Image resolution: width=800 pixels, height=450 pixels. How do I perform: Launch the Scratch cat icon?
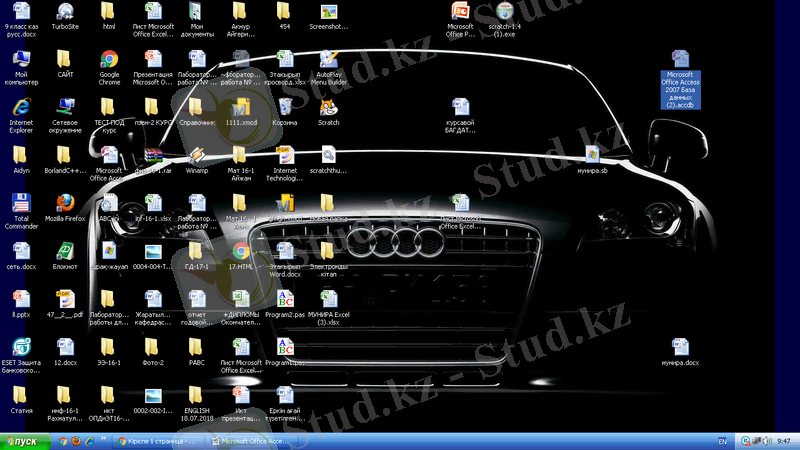[328, 107]
